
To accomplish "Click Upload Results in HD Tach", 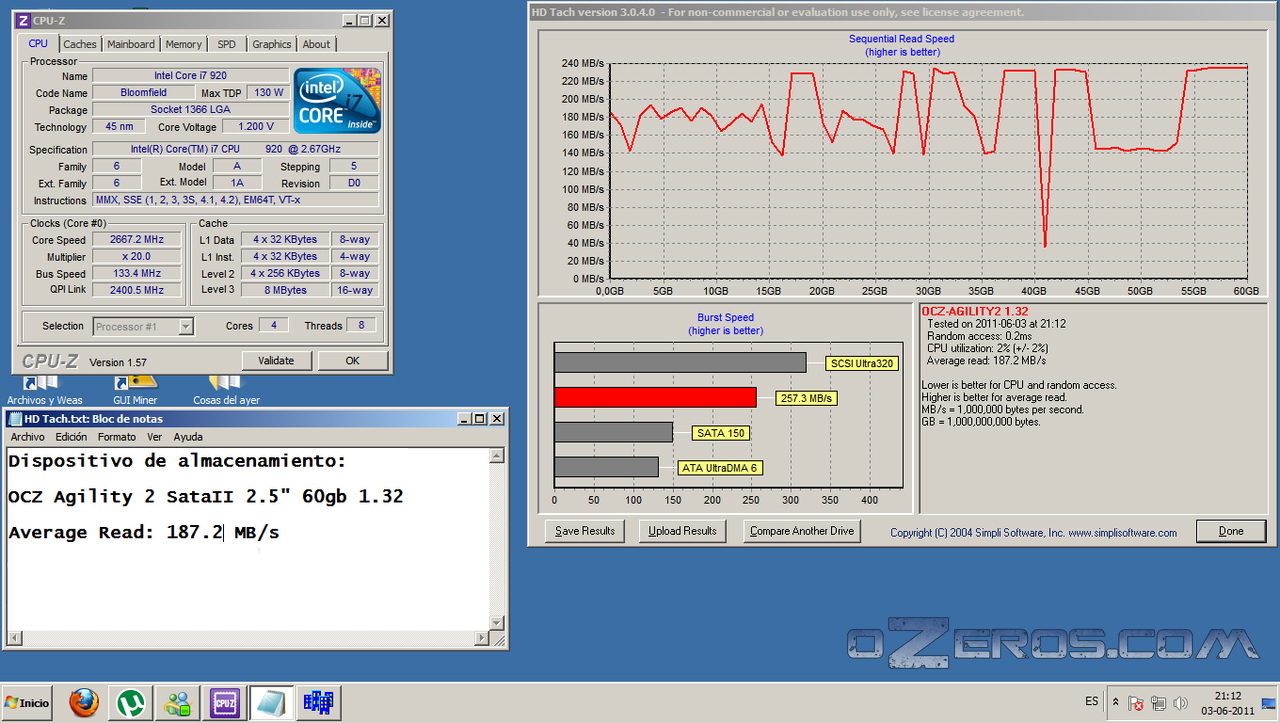I will point(684,531).
